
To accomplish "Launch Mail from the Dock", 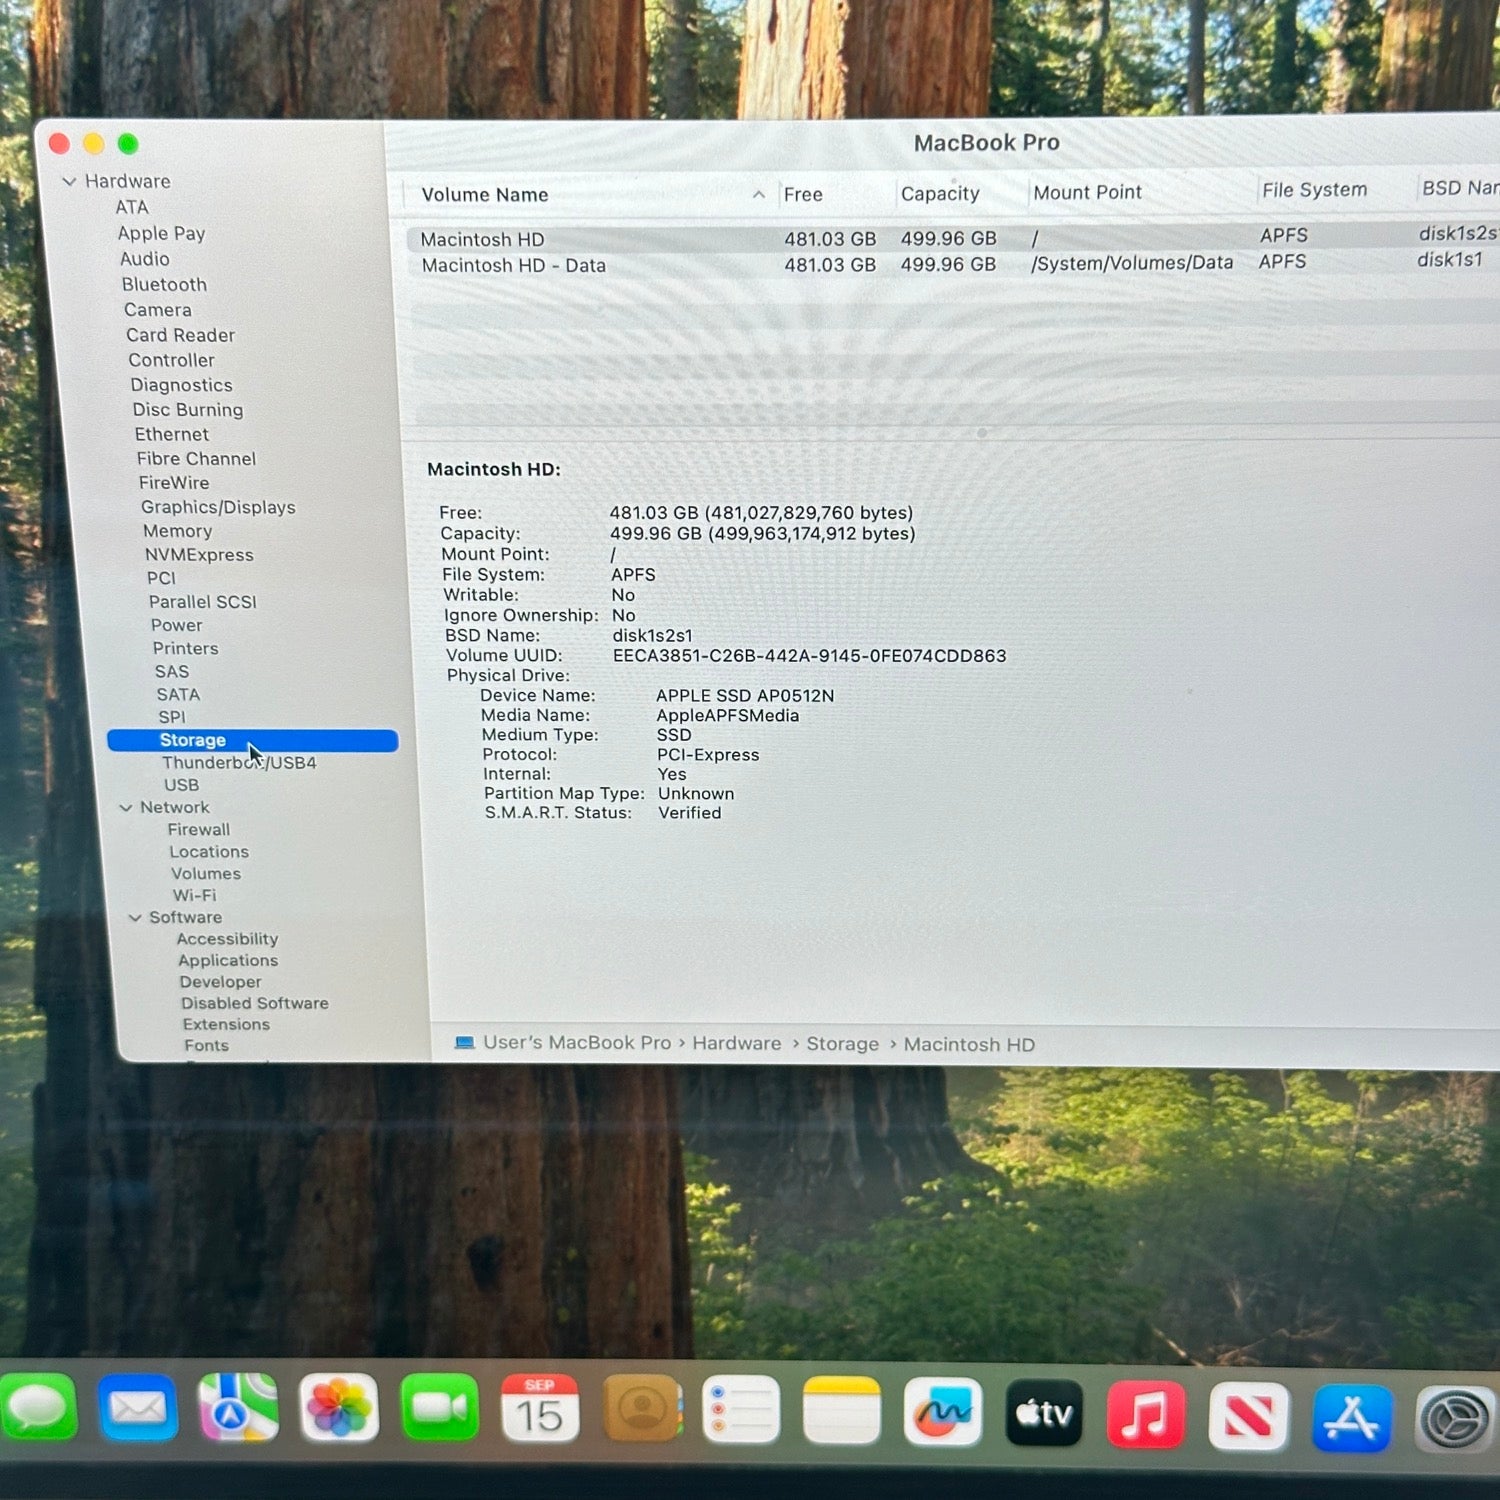I will [138, 1409].
